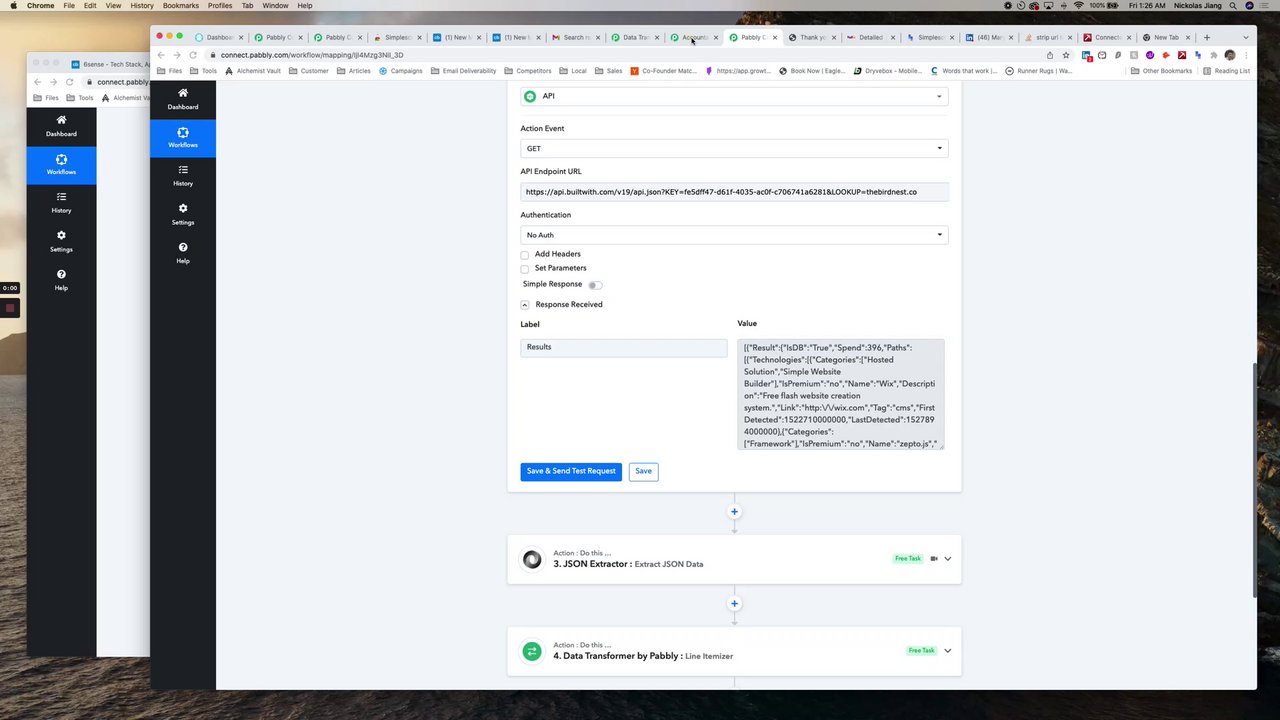
Task: Click the Results label field
Action: point(624,347)
